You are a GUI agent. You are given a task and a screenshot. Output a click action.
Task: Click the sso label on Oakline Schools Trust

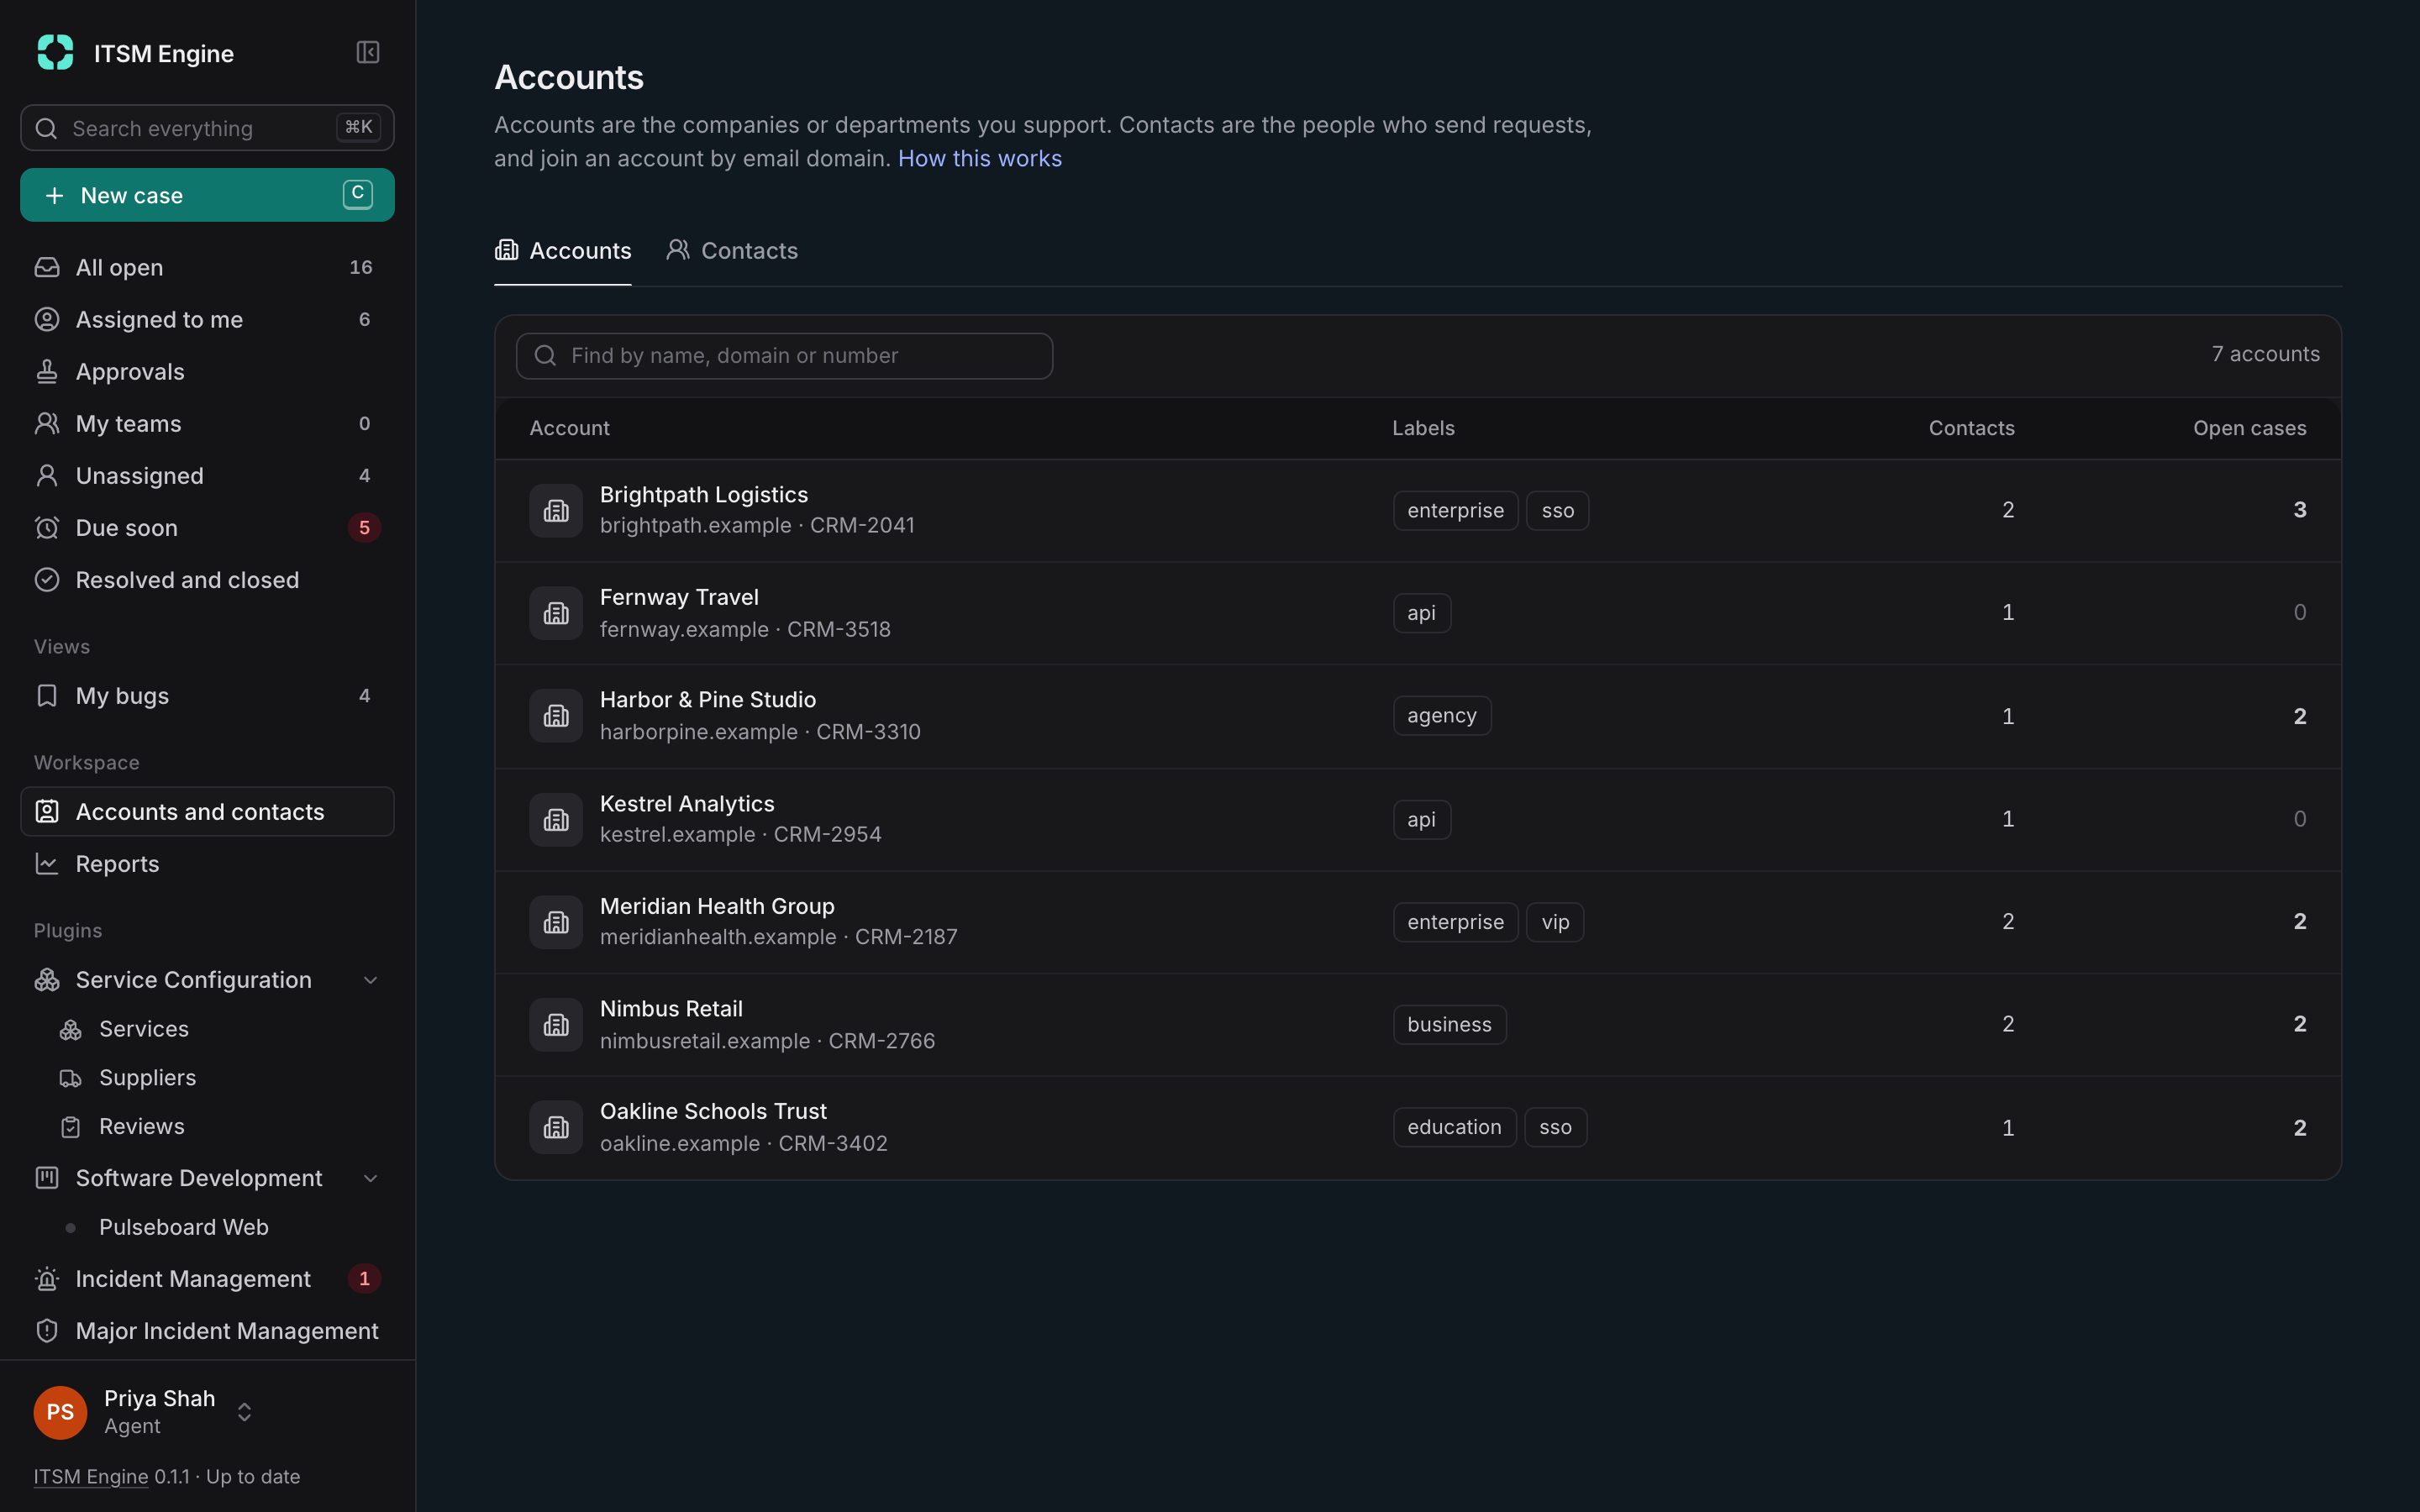(x=1555, y=1128)
